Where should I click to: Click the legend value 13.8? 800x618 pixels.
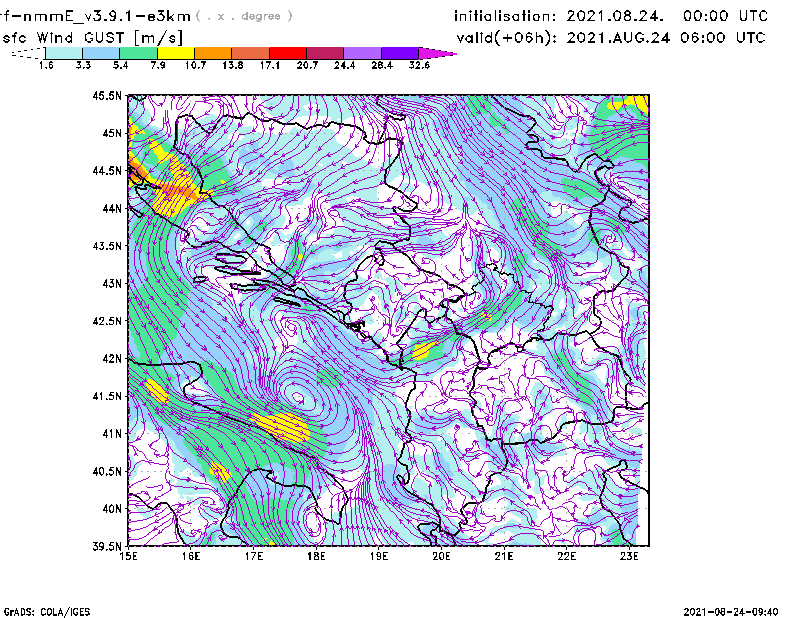pos(233,65)
